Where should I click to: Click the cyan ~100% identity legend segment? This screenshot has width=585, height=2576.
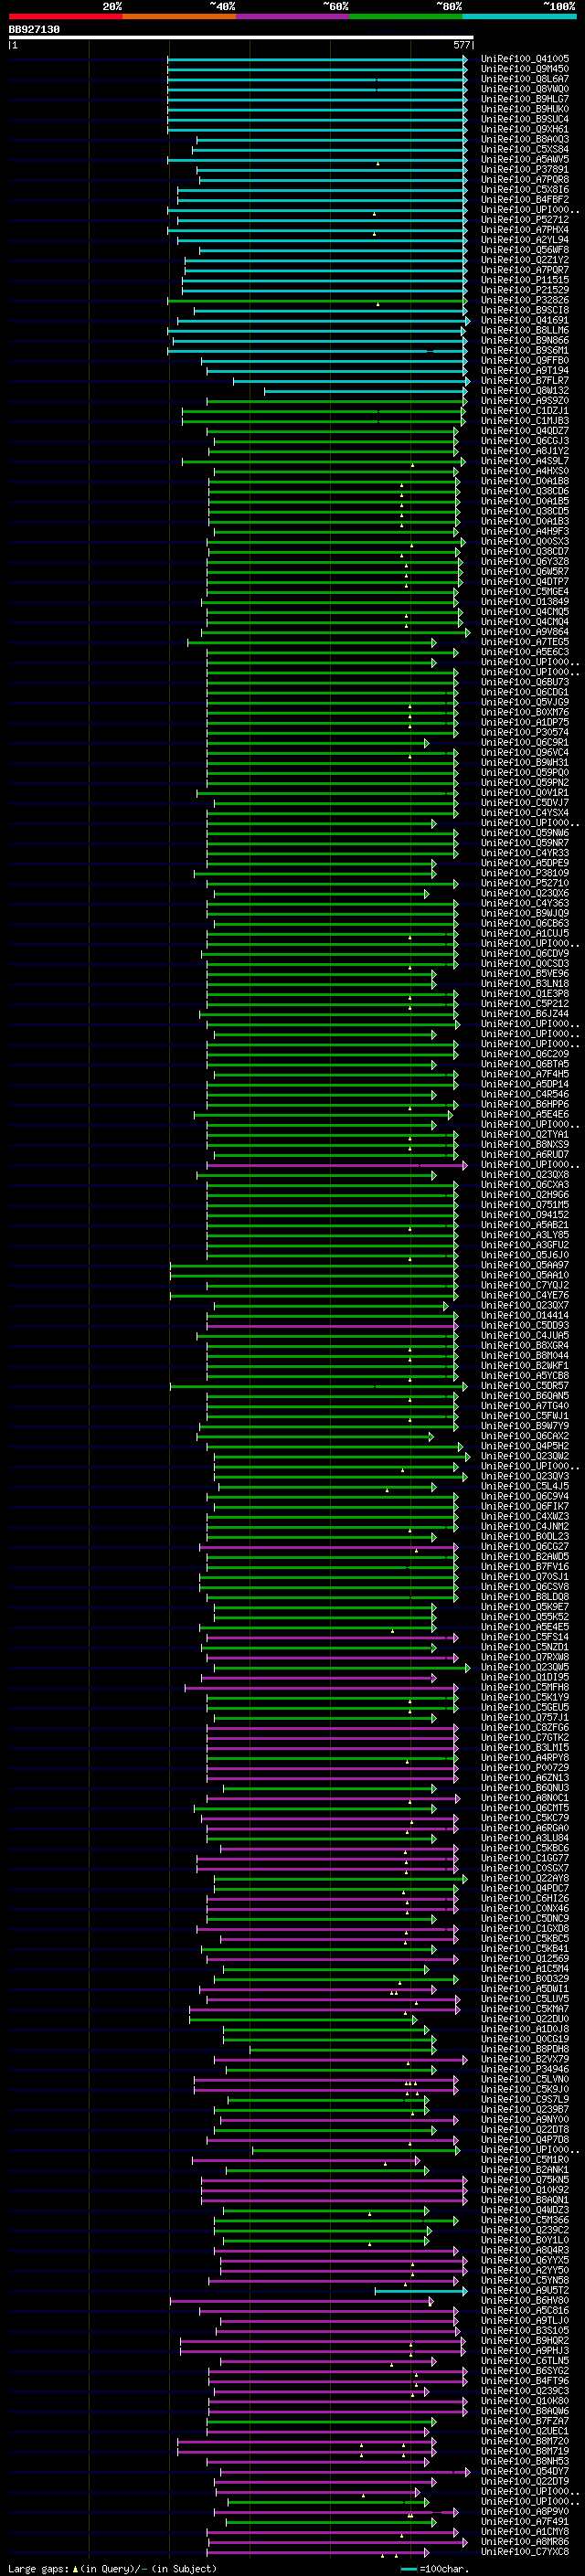click(519, 16)
